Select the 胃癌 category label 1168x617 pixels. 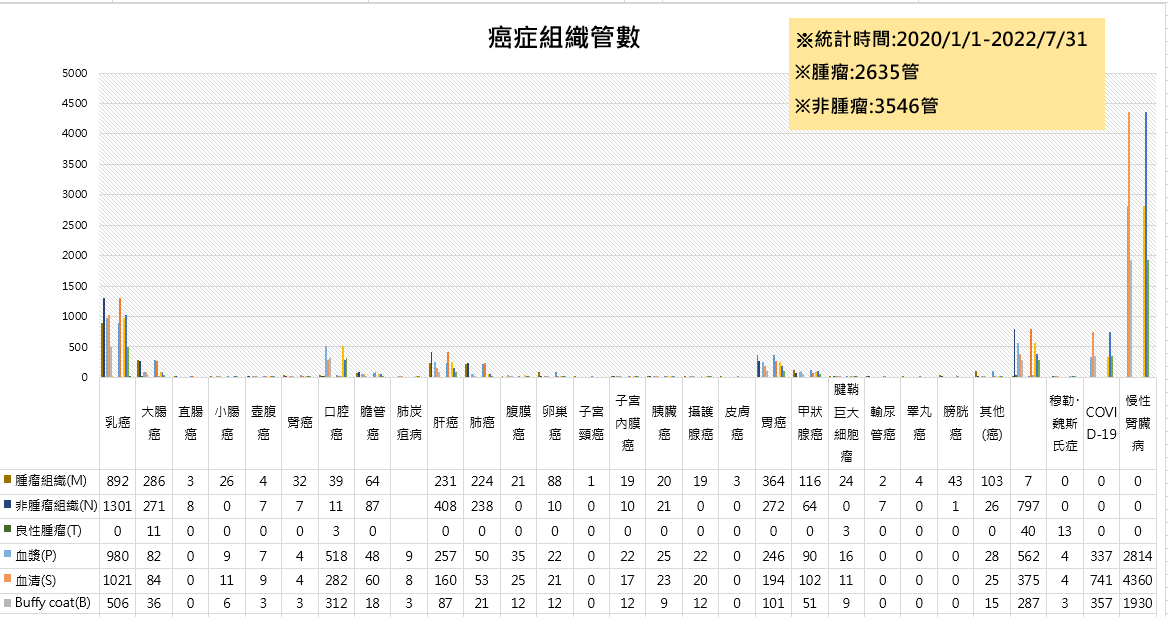(x=774, y=423)
